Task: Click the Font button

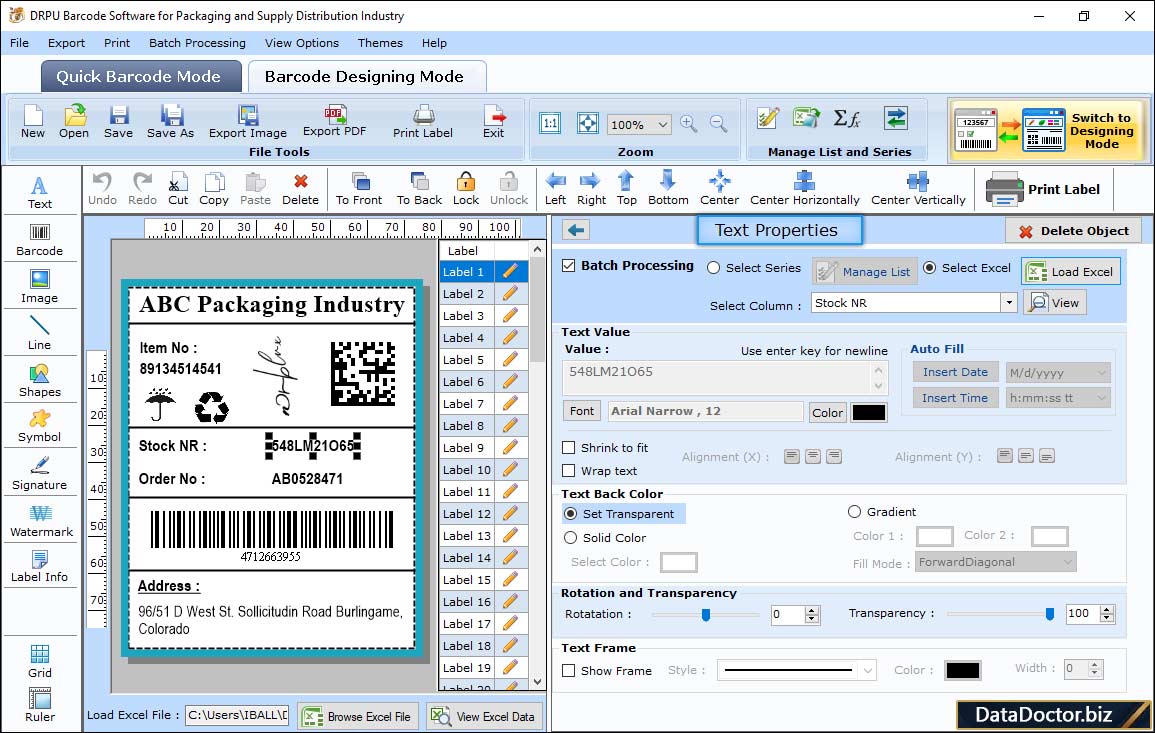Action: click(582, 411)
